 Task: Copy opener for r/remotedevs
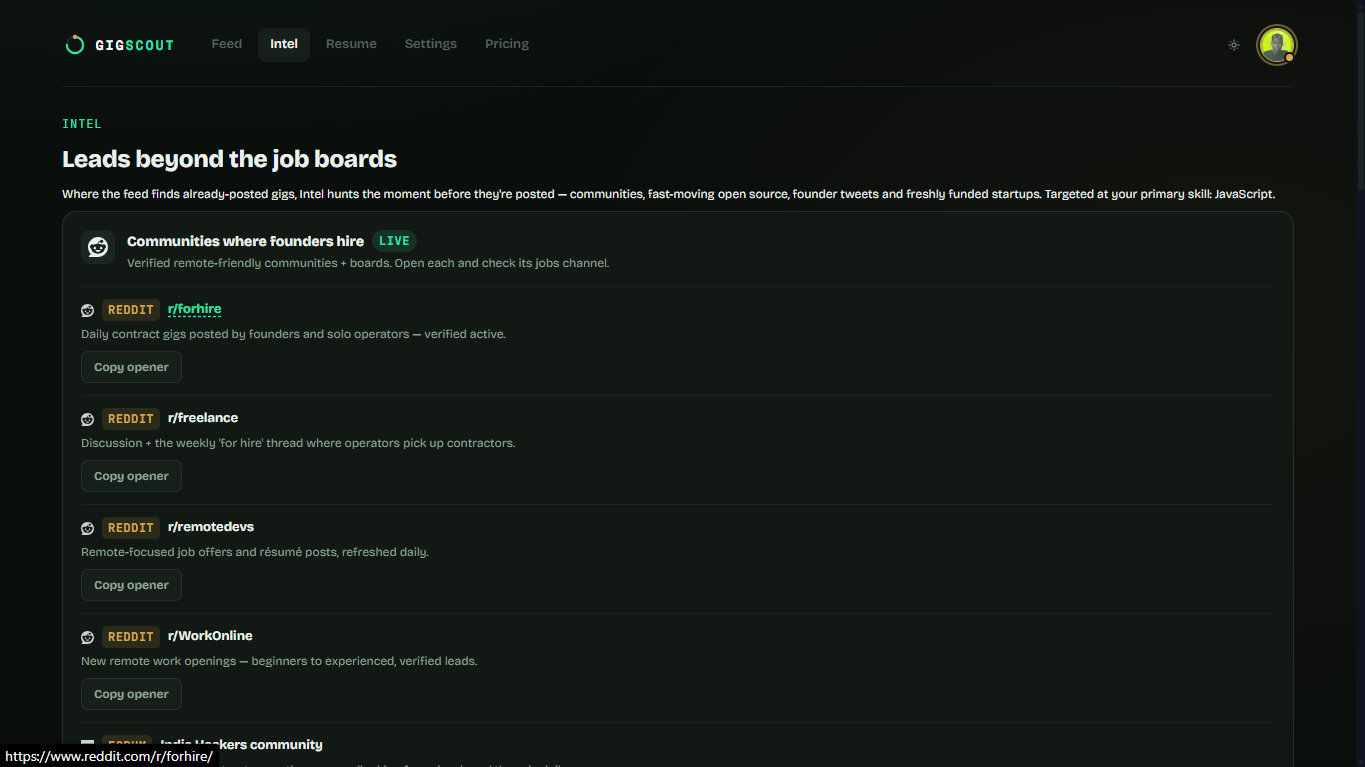point(131,585)
